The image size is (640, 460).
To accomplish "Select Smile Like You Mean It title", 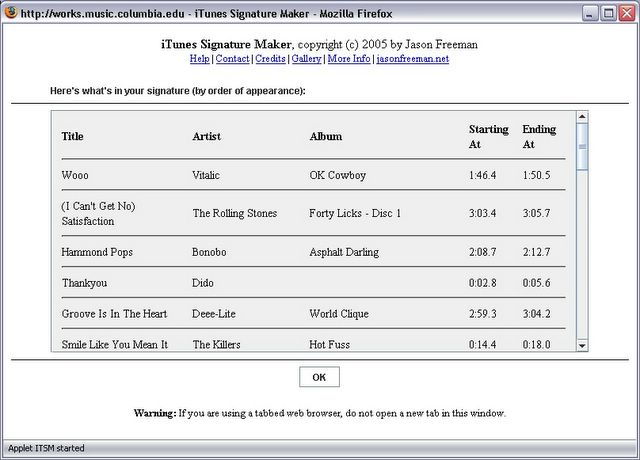I will (115, 344).
